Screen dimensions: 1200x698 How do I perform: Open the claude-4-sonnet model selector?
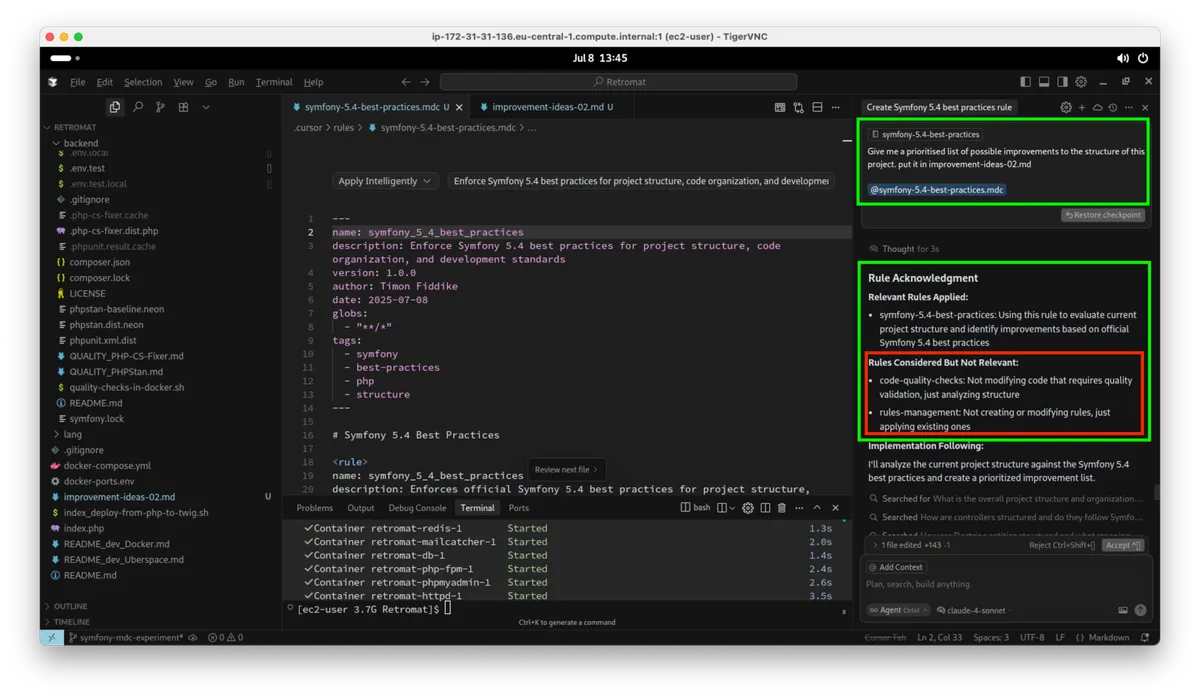pyautogui.click(x=974, y=610)
